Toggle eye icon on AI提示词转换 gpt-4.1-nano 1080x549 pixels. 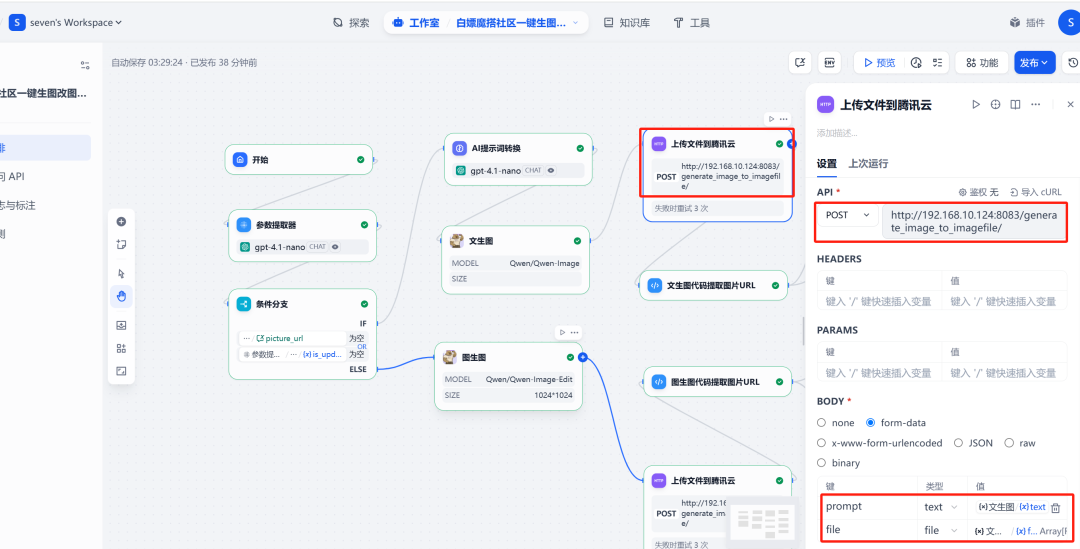point(551,170)
